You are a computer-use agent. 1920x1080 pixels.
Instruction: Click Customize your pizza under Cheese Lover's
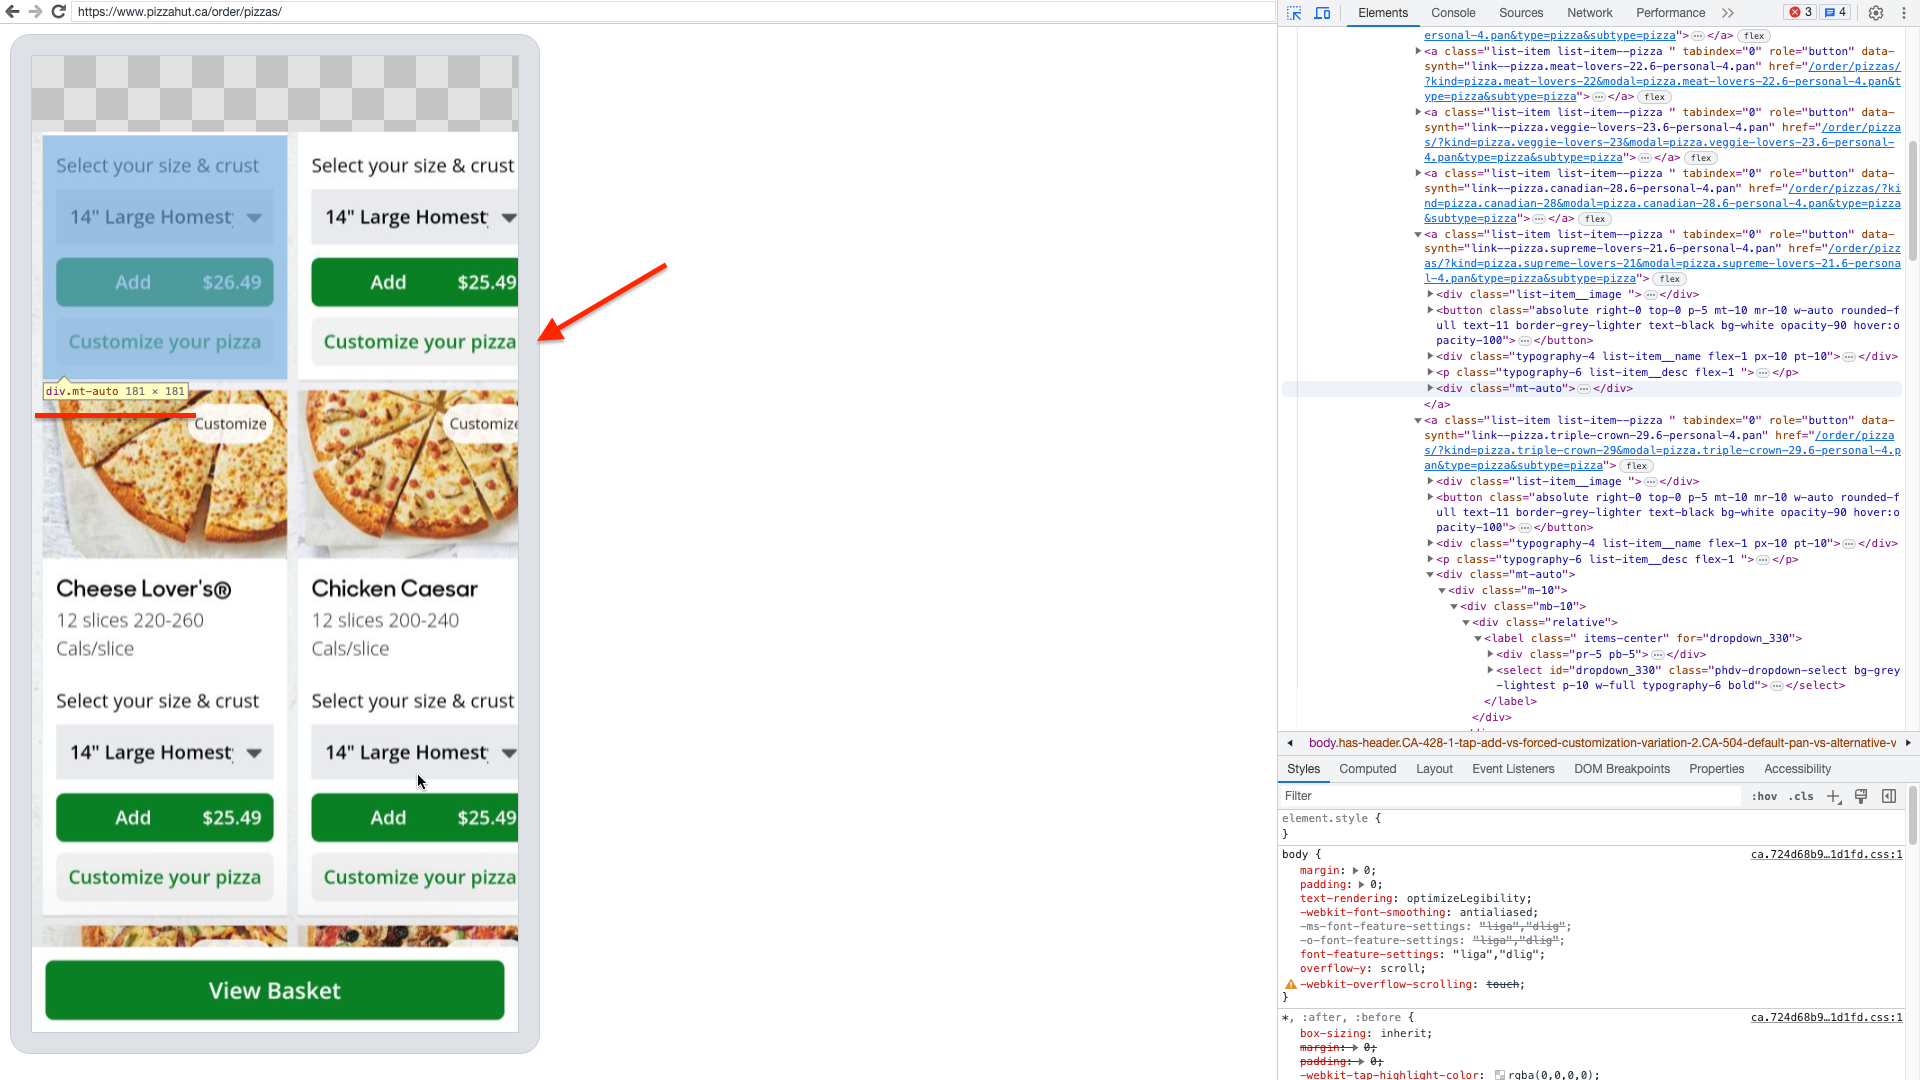coord(165,878)
